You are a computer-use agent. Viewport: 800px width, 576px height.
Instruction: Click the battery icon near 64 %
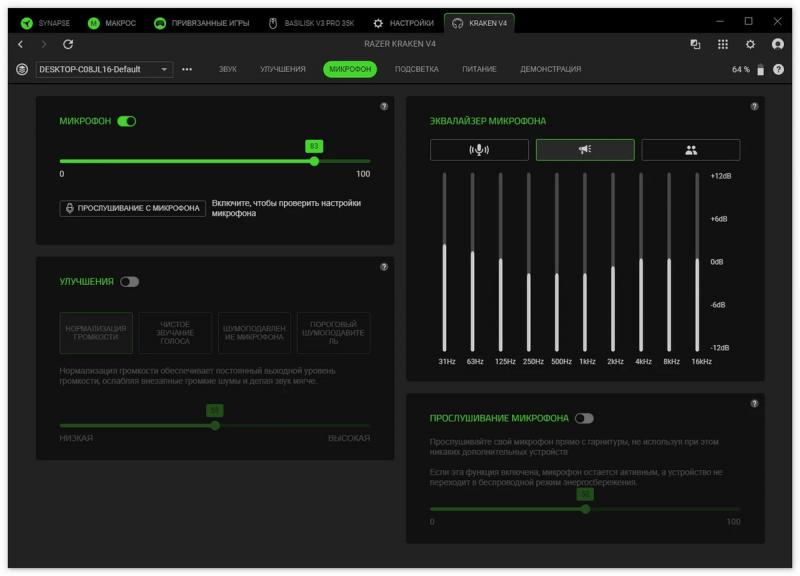(760, 70)
